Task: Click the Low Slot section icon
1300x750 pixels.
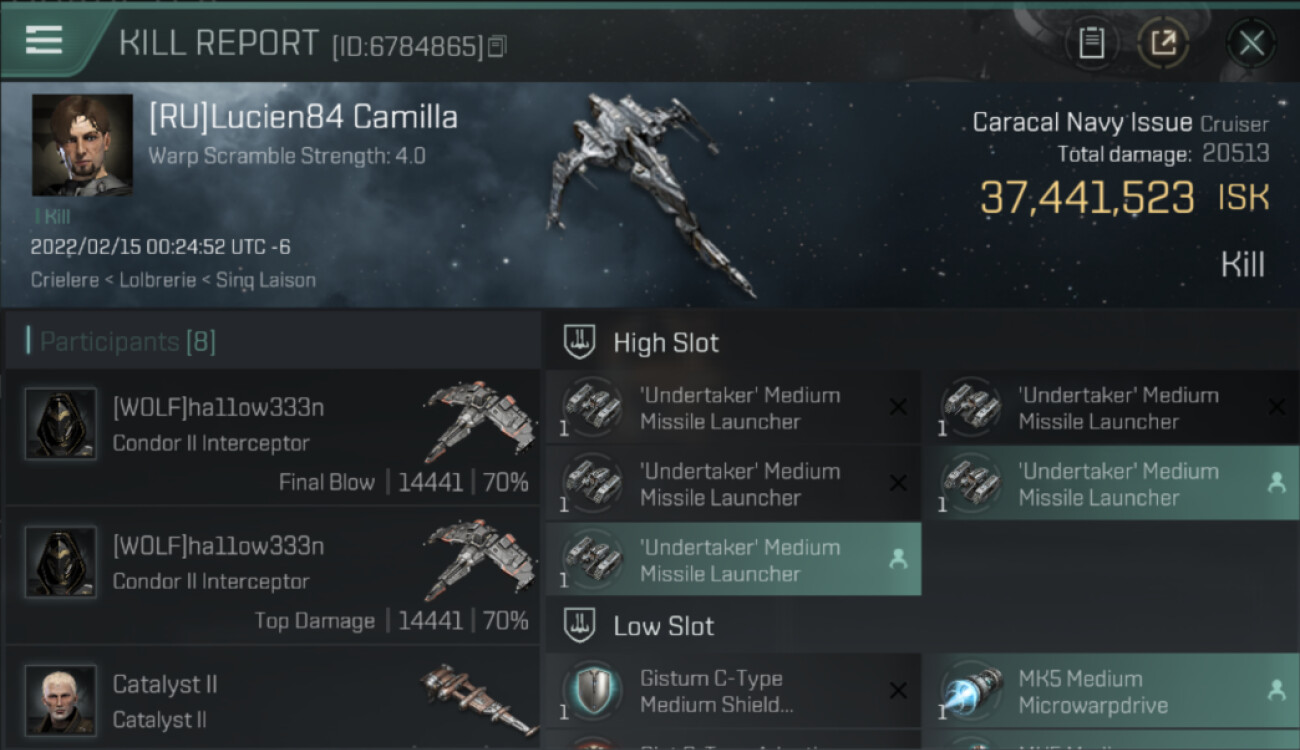Action: coord(580,626)
